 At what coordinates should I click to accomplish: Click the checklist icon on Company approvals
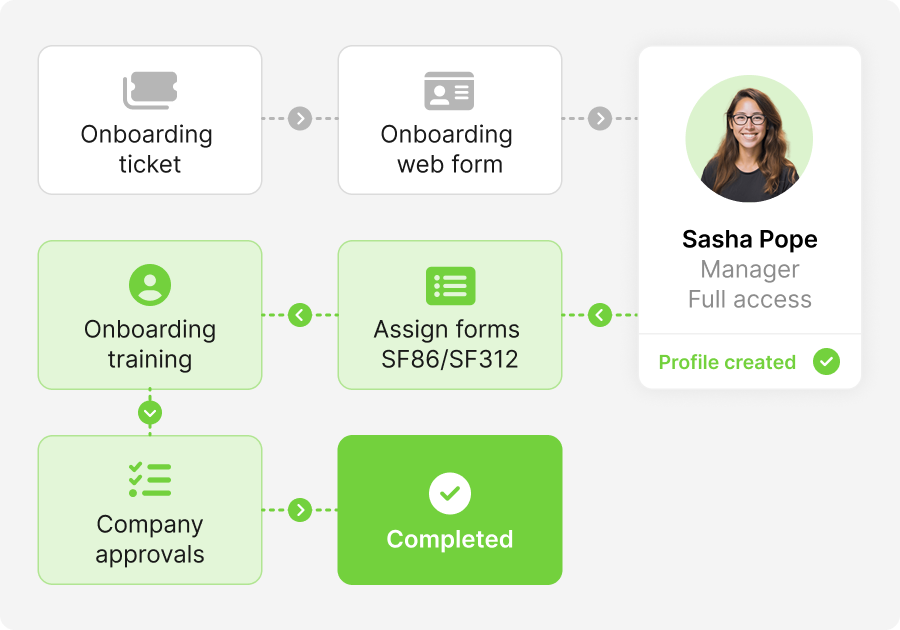pyautogui.click(x=150, y=480)
